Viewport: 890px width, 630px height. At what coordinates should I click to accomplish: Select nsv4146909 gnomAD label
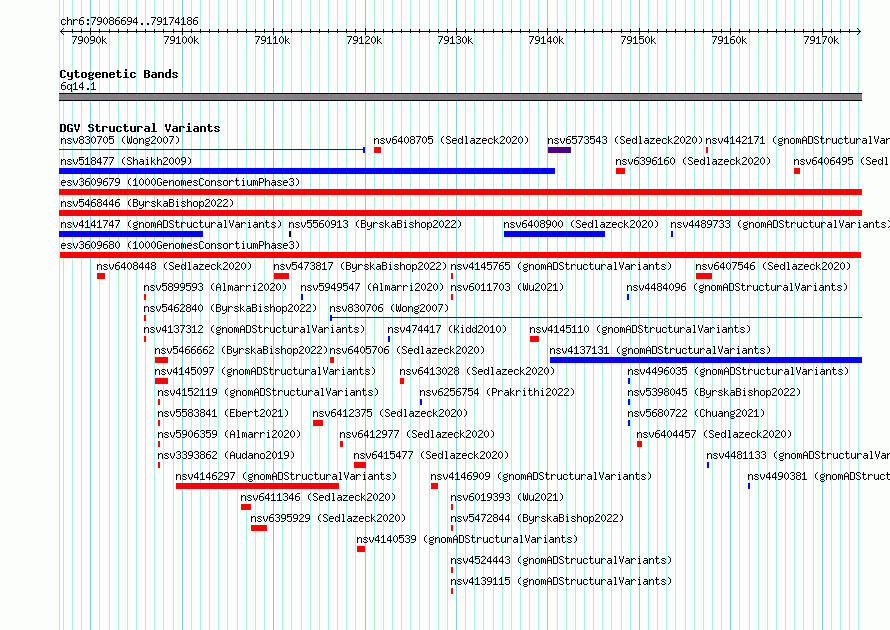point(541,476)
